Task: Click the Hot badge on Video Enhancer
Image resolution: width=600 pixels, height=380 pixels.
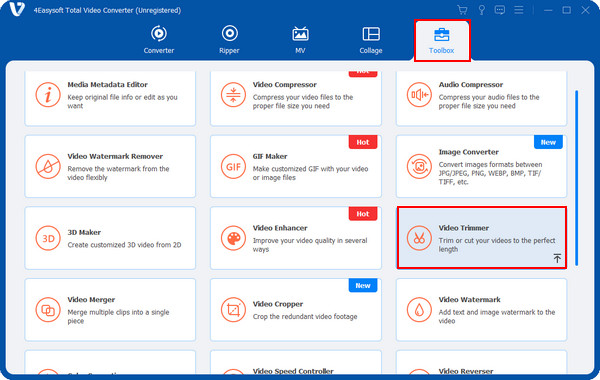Action: click(363, 214)
